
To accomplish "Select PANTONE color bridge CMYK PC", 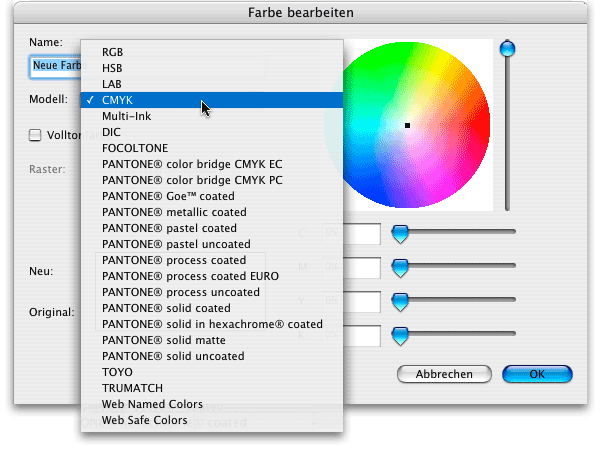I will (212, 180).
